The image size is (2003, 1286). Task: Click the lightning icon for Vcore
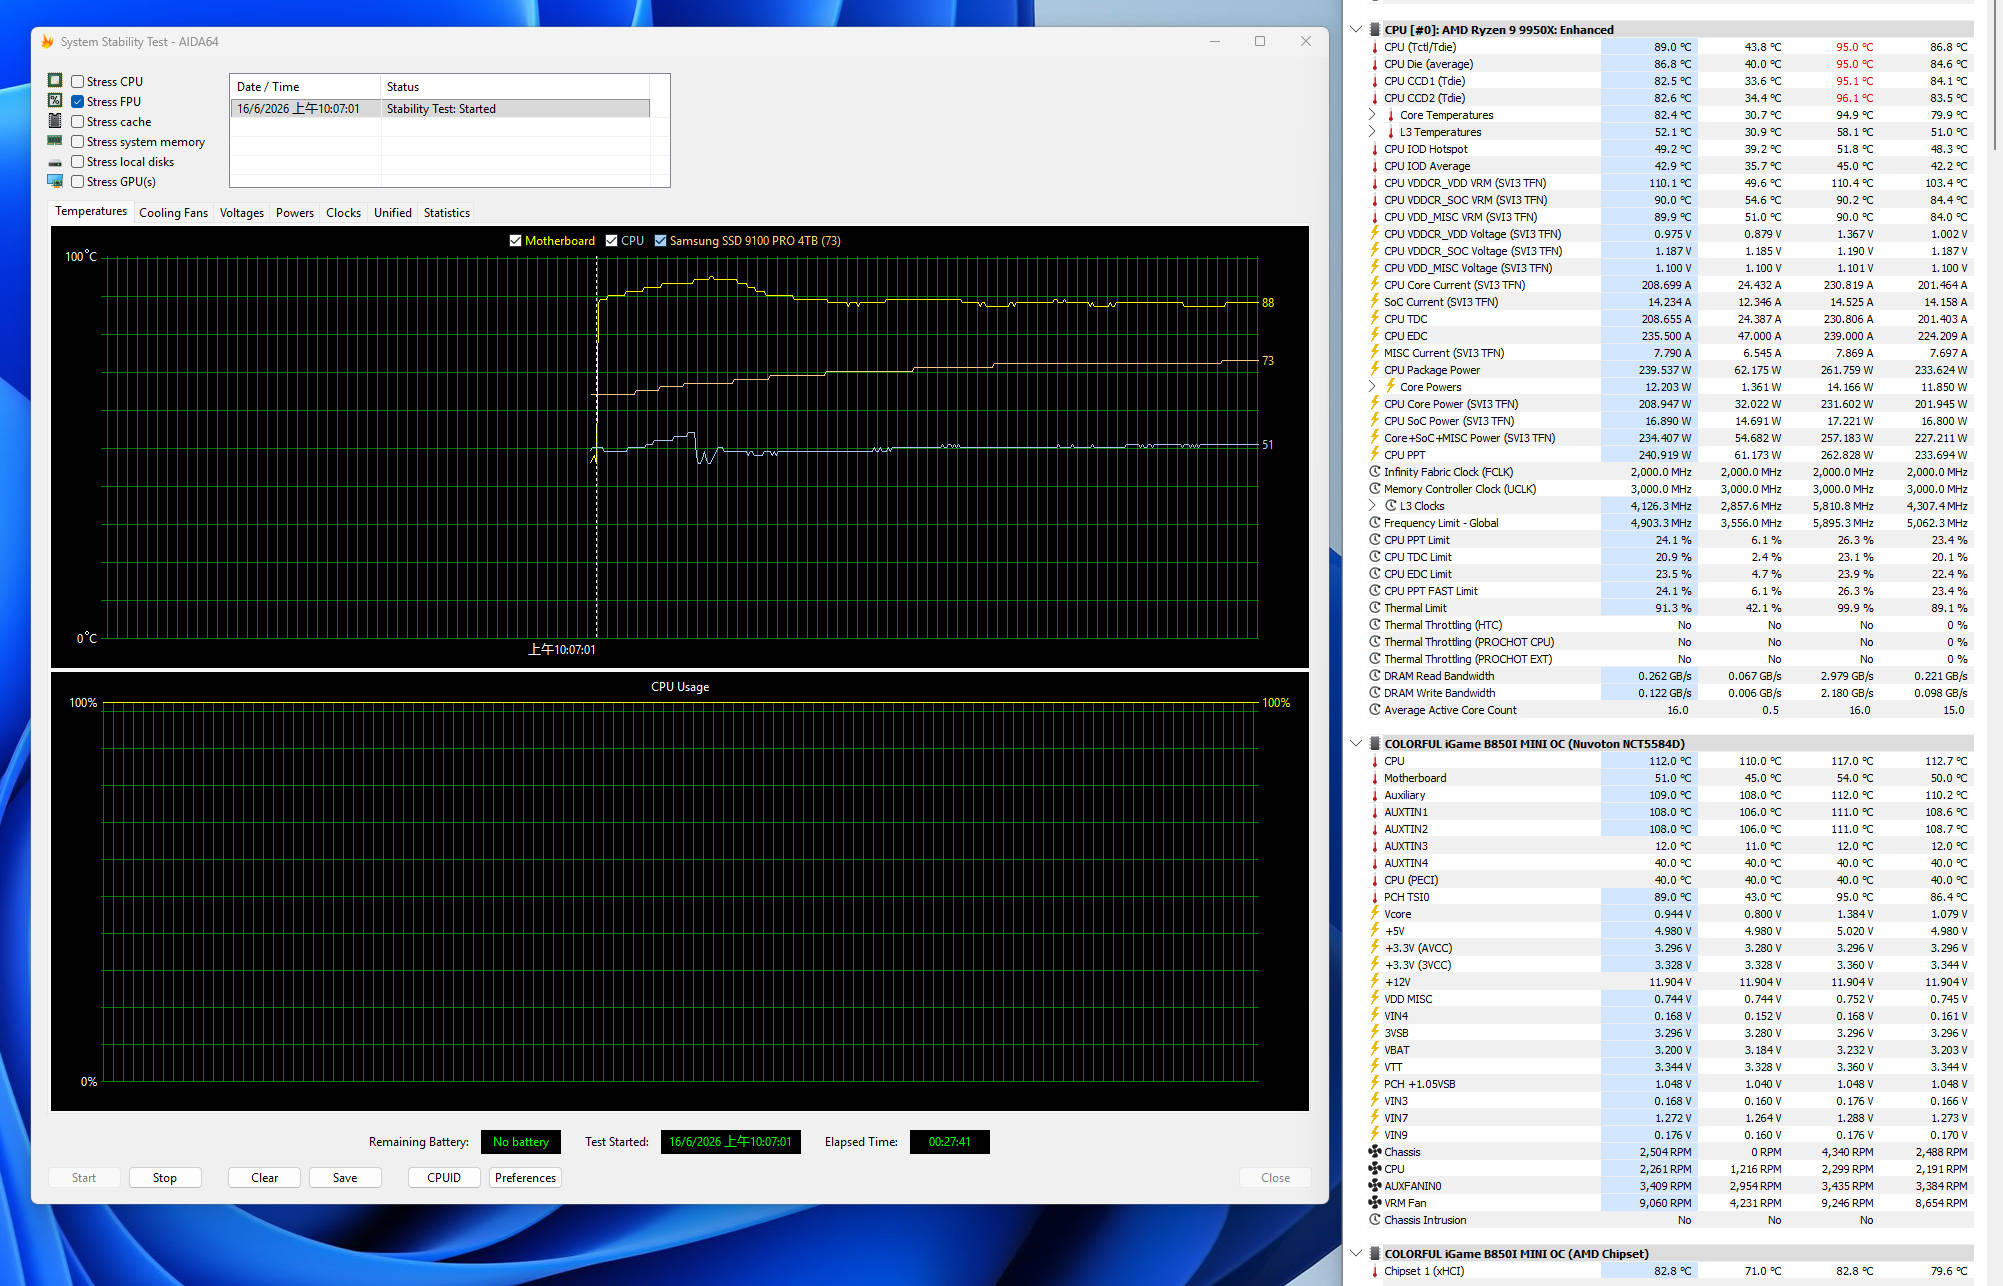(1375, 914)
